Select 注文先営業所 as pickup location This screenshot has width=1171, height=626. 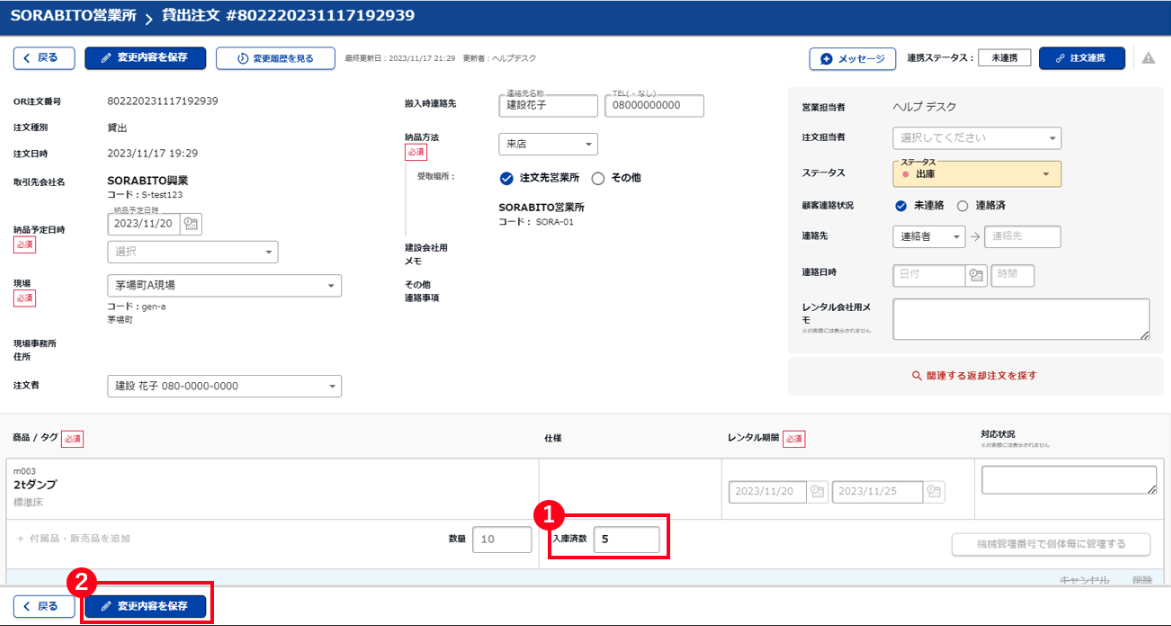[x=506, y=178]
